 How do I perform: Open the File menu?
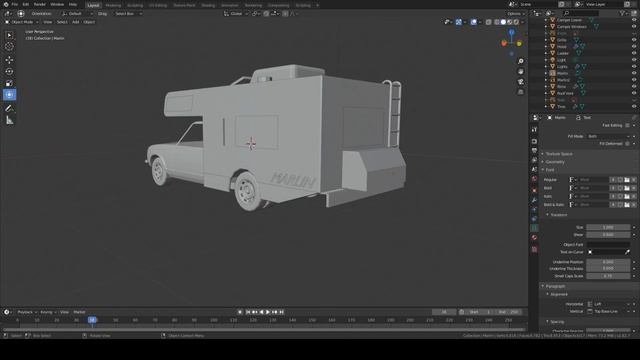(x=15, y=4)
